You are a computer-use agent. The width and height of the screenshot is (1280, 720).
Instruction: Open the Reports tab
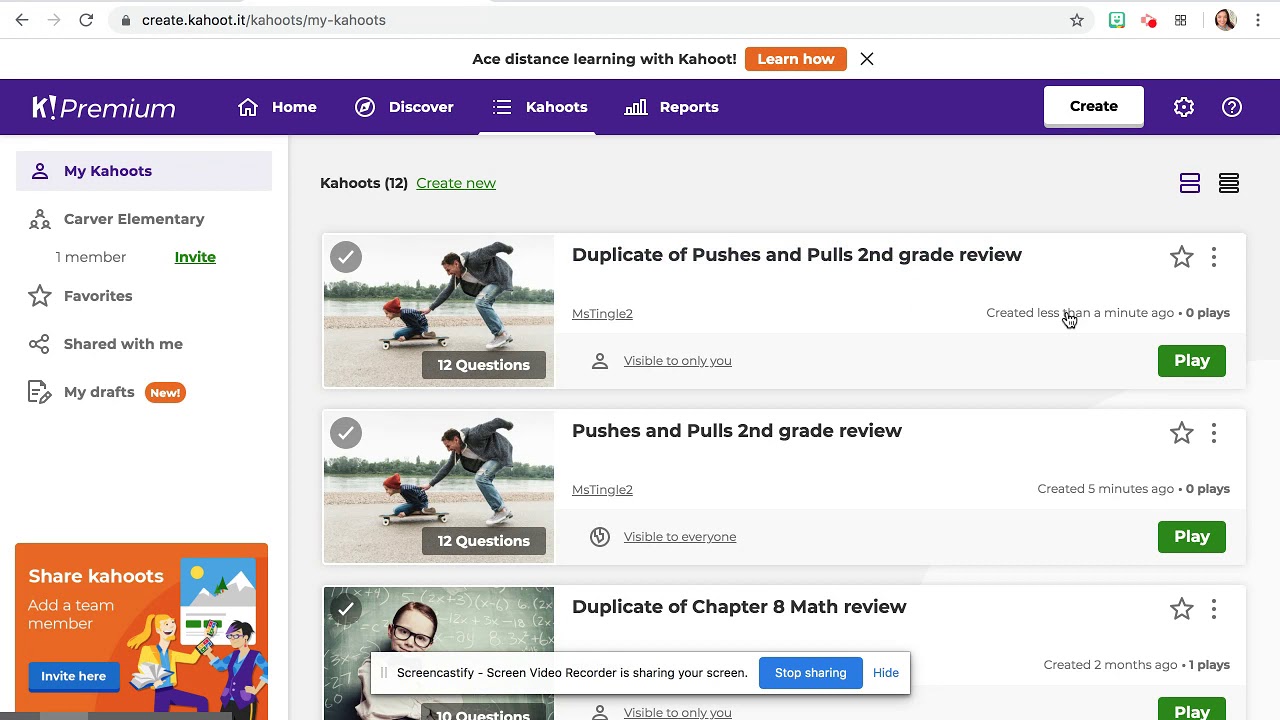click(x=671, y=107)
